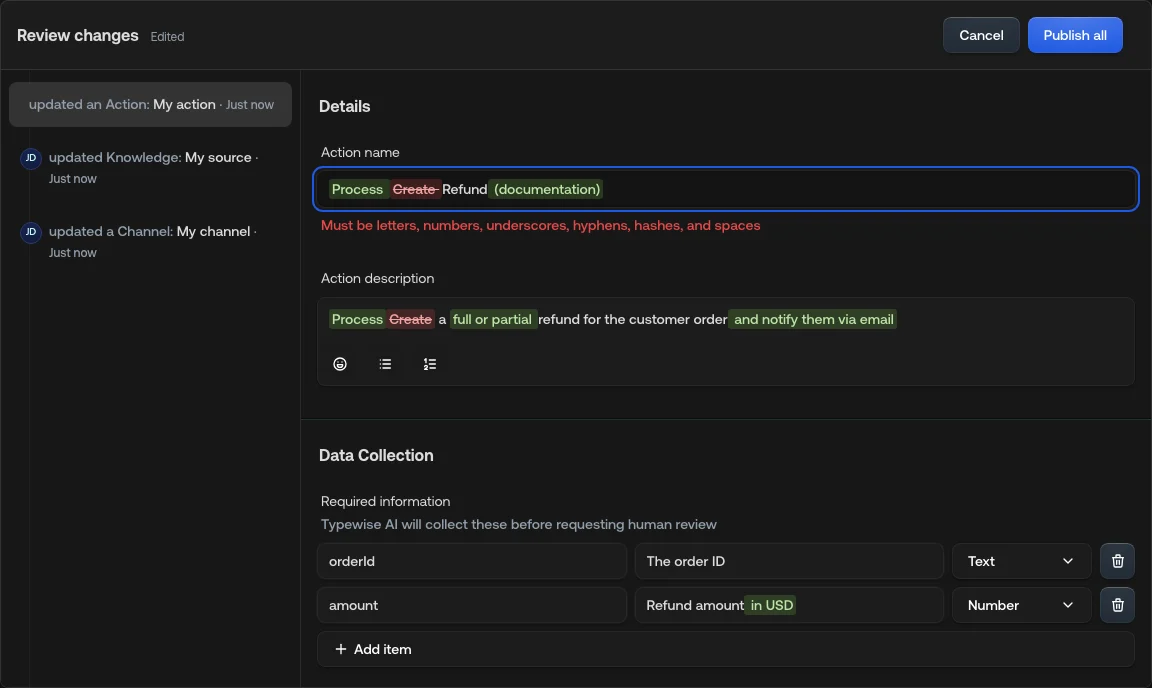
Task: Click the 'full or partial' highlighted addition
Action: tap(492, 320)
